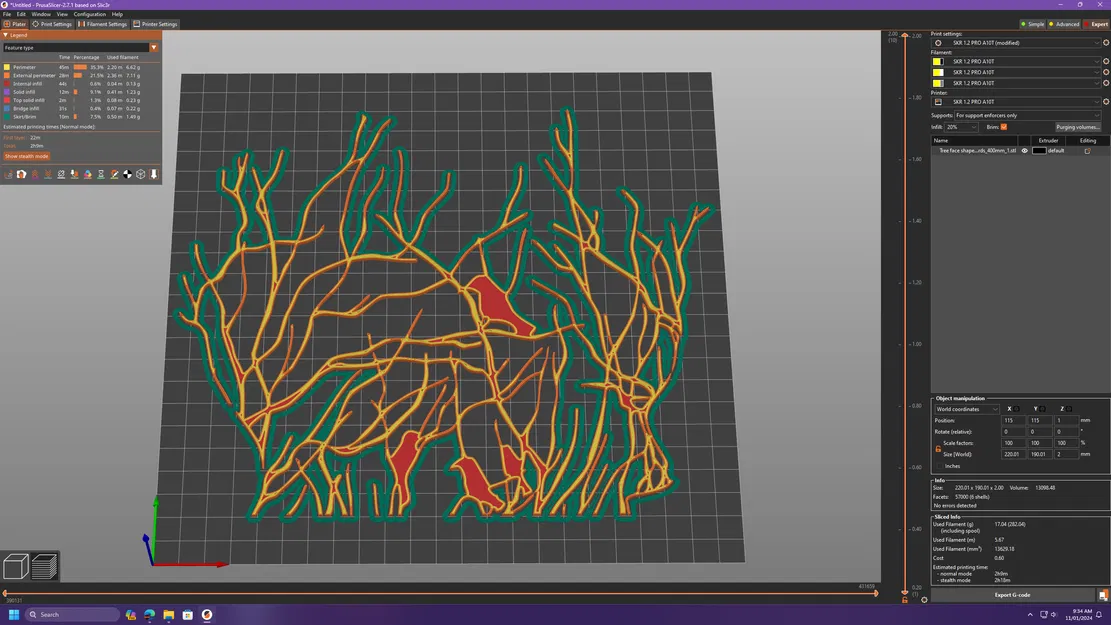Switch to the Printer Settings tab
The height and width of the screenshot is (625, 1111).
click(156, 24)
